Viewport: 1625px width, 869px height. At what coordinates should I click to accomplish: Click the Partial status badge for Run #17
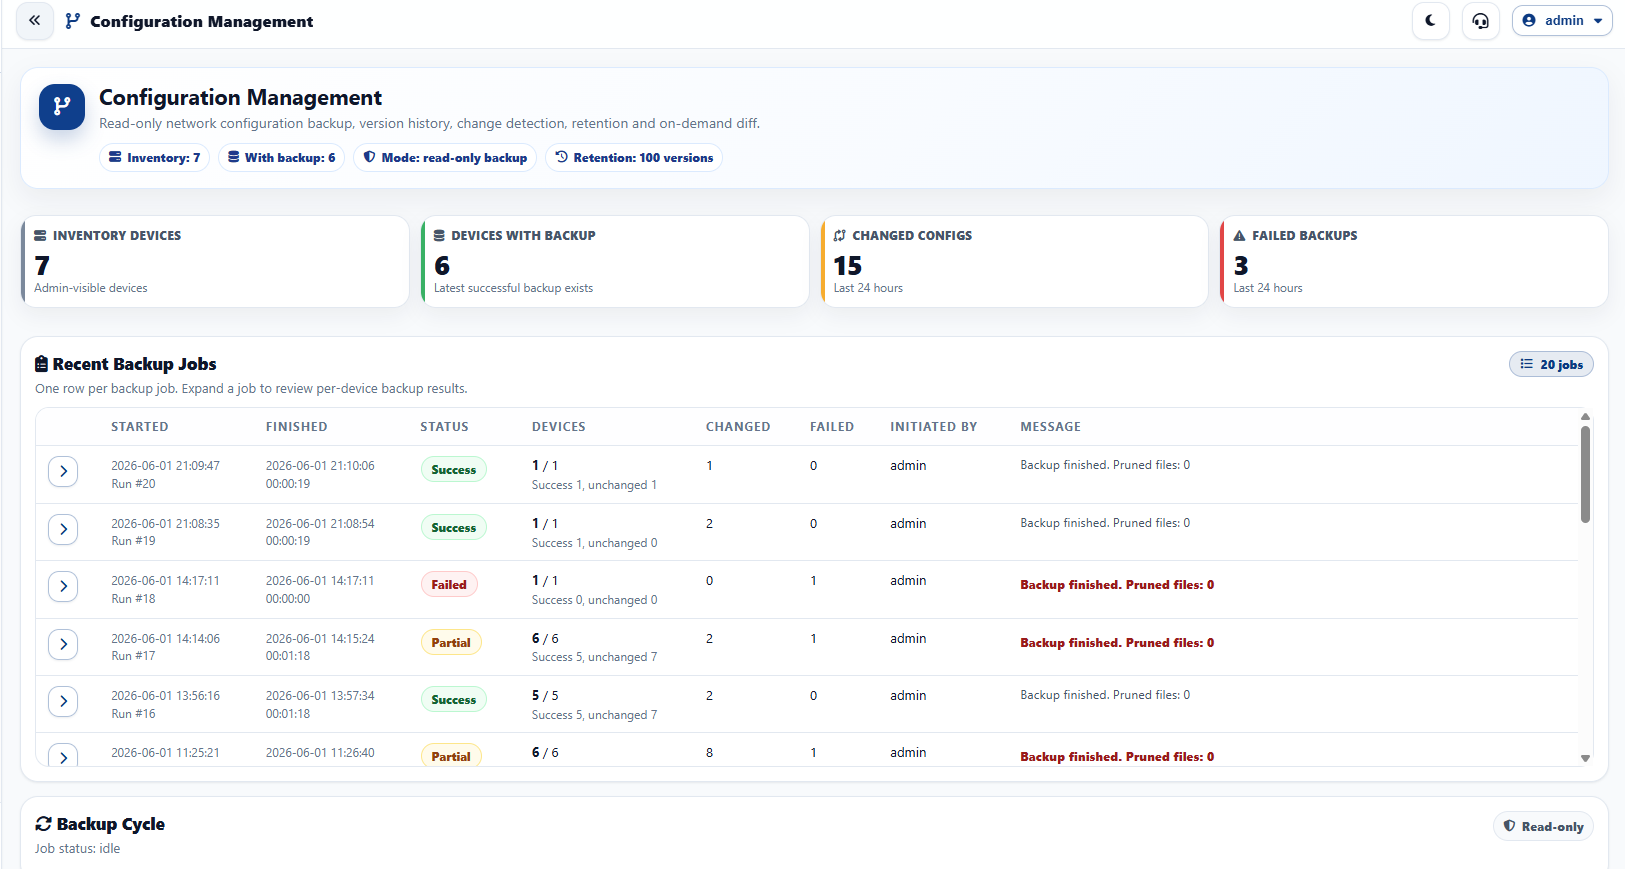pos(451,643)
